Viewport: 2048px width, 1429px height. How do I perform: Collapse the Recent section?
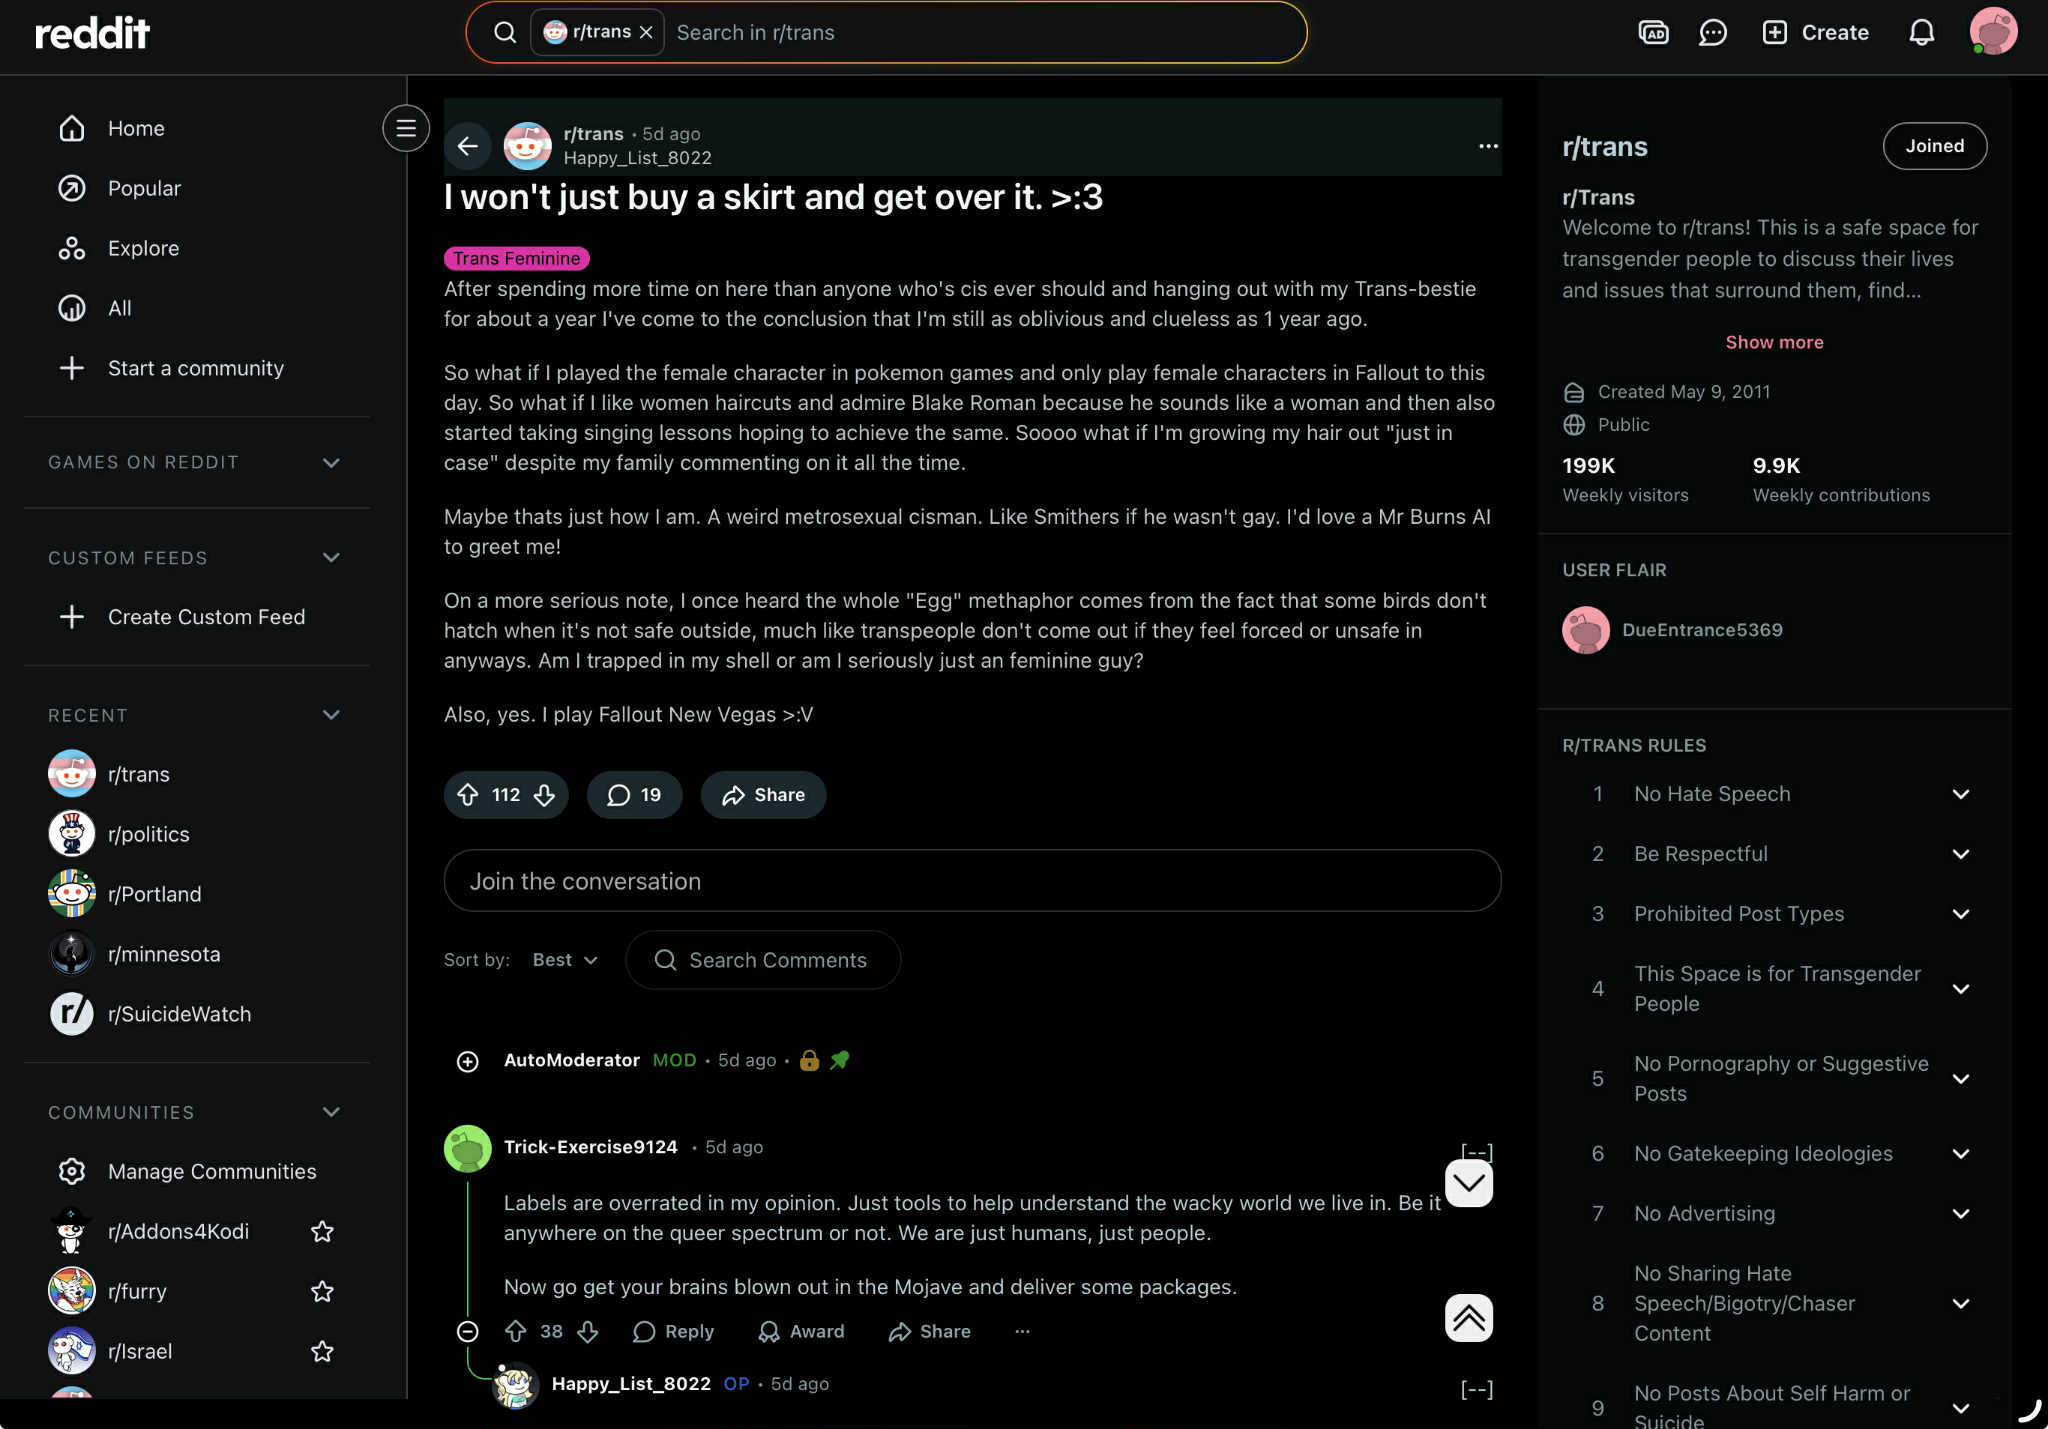pos(332,715)
